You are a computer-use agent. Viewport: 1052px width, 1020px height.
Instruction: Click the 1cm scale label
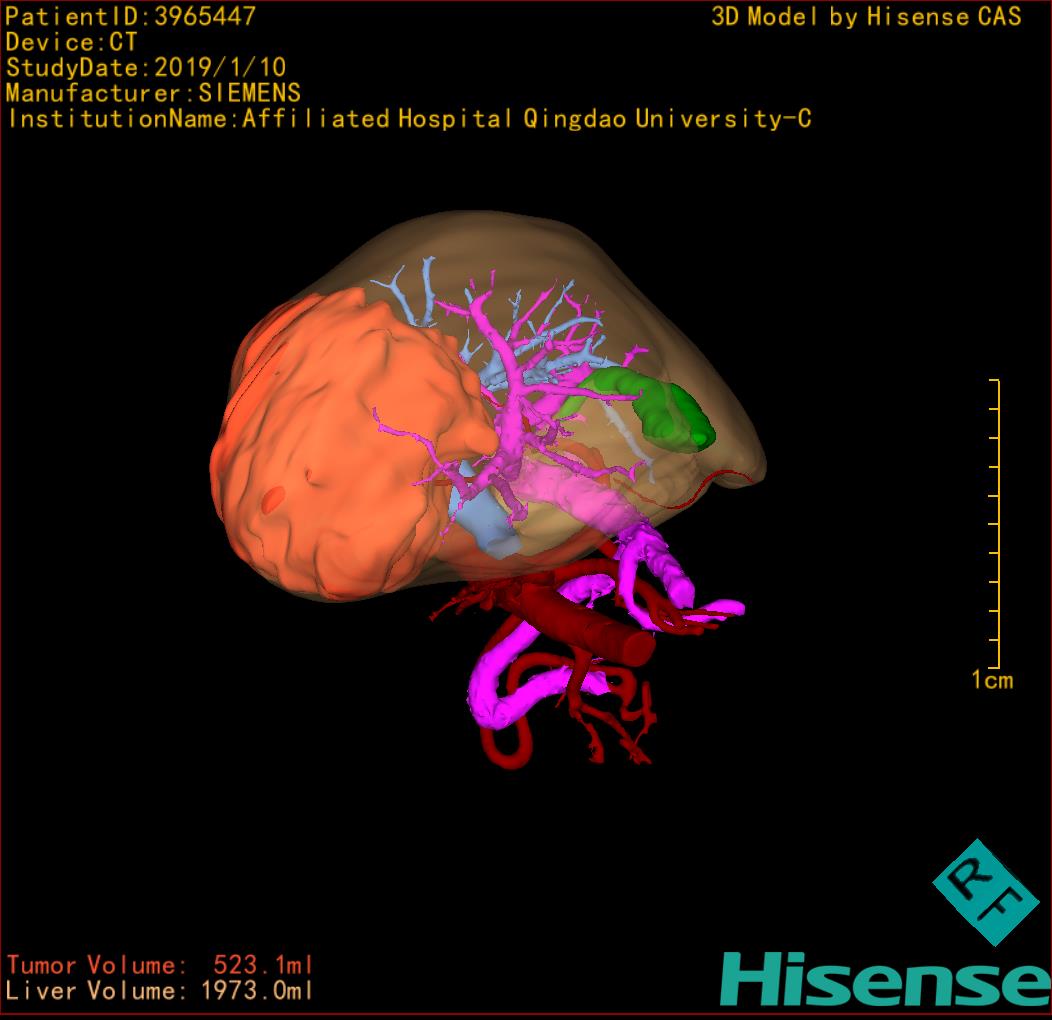(x=992, y=681)
